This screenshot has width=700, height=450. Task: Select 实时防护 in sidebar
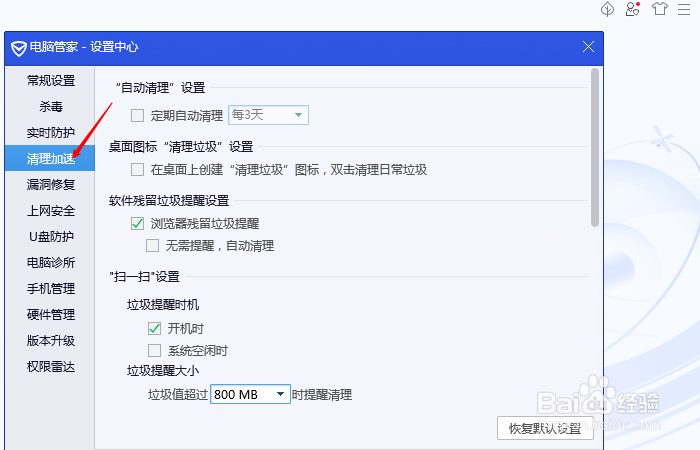click(51, 133)
